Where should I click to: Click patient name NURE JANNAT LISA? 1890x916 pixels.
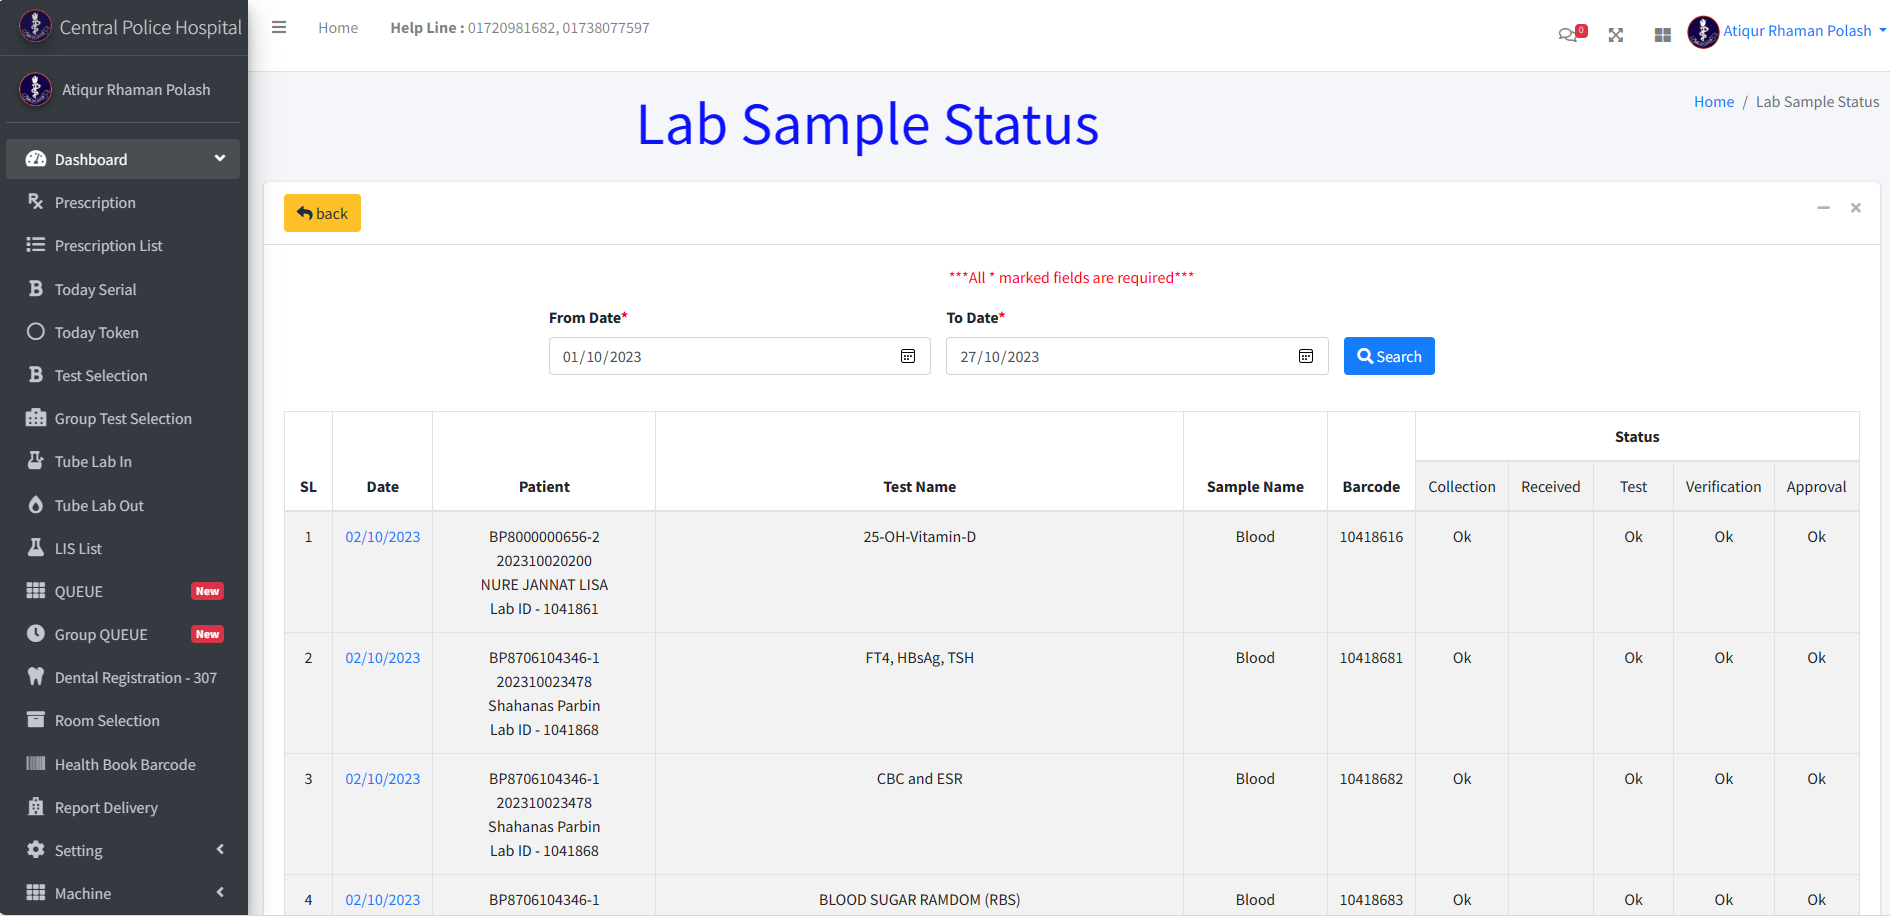pyautogui.click(x=544, y=585)
